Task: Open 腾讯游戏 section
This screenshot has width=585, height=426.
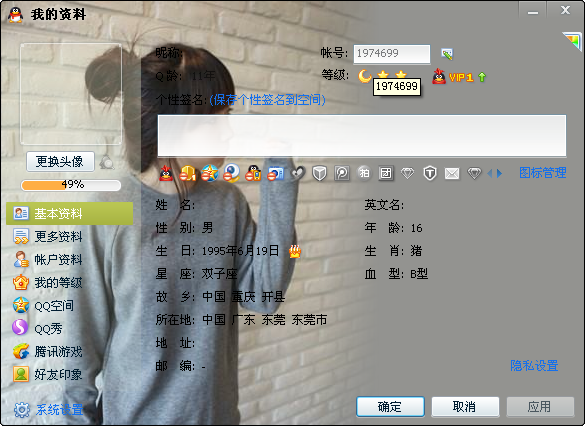Action: click(48, 352)
